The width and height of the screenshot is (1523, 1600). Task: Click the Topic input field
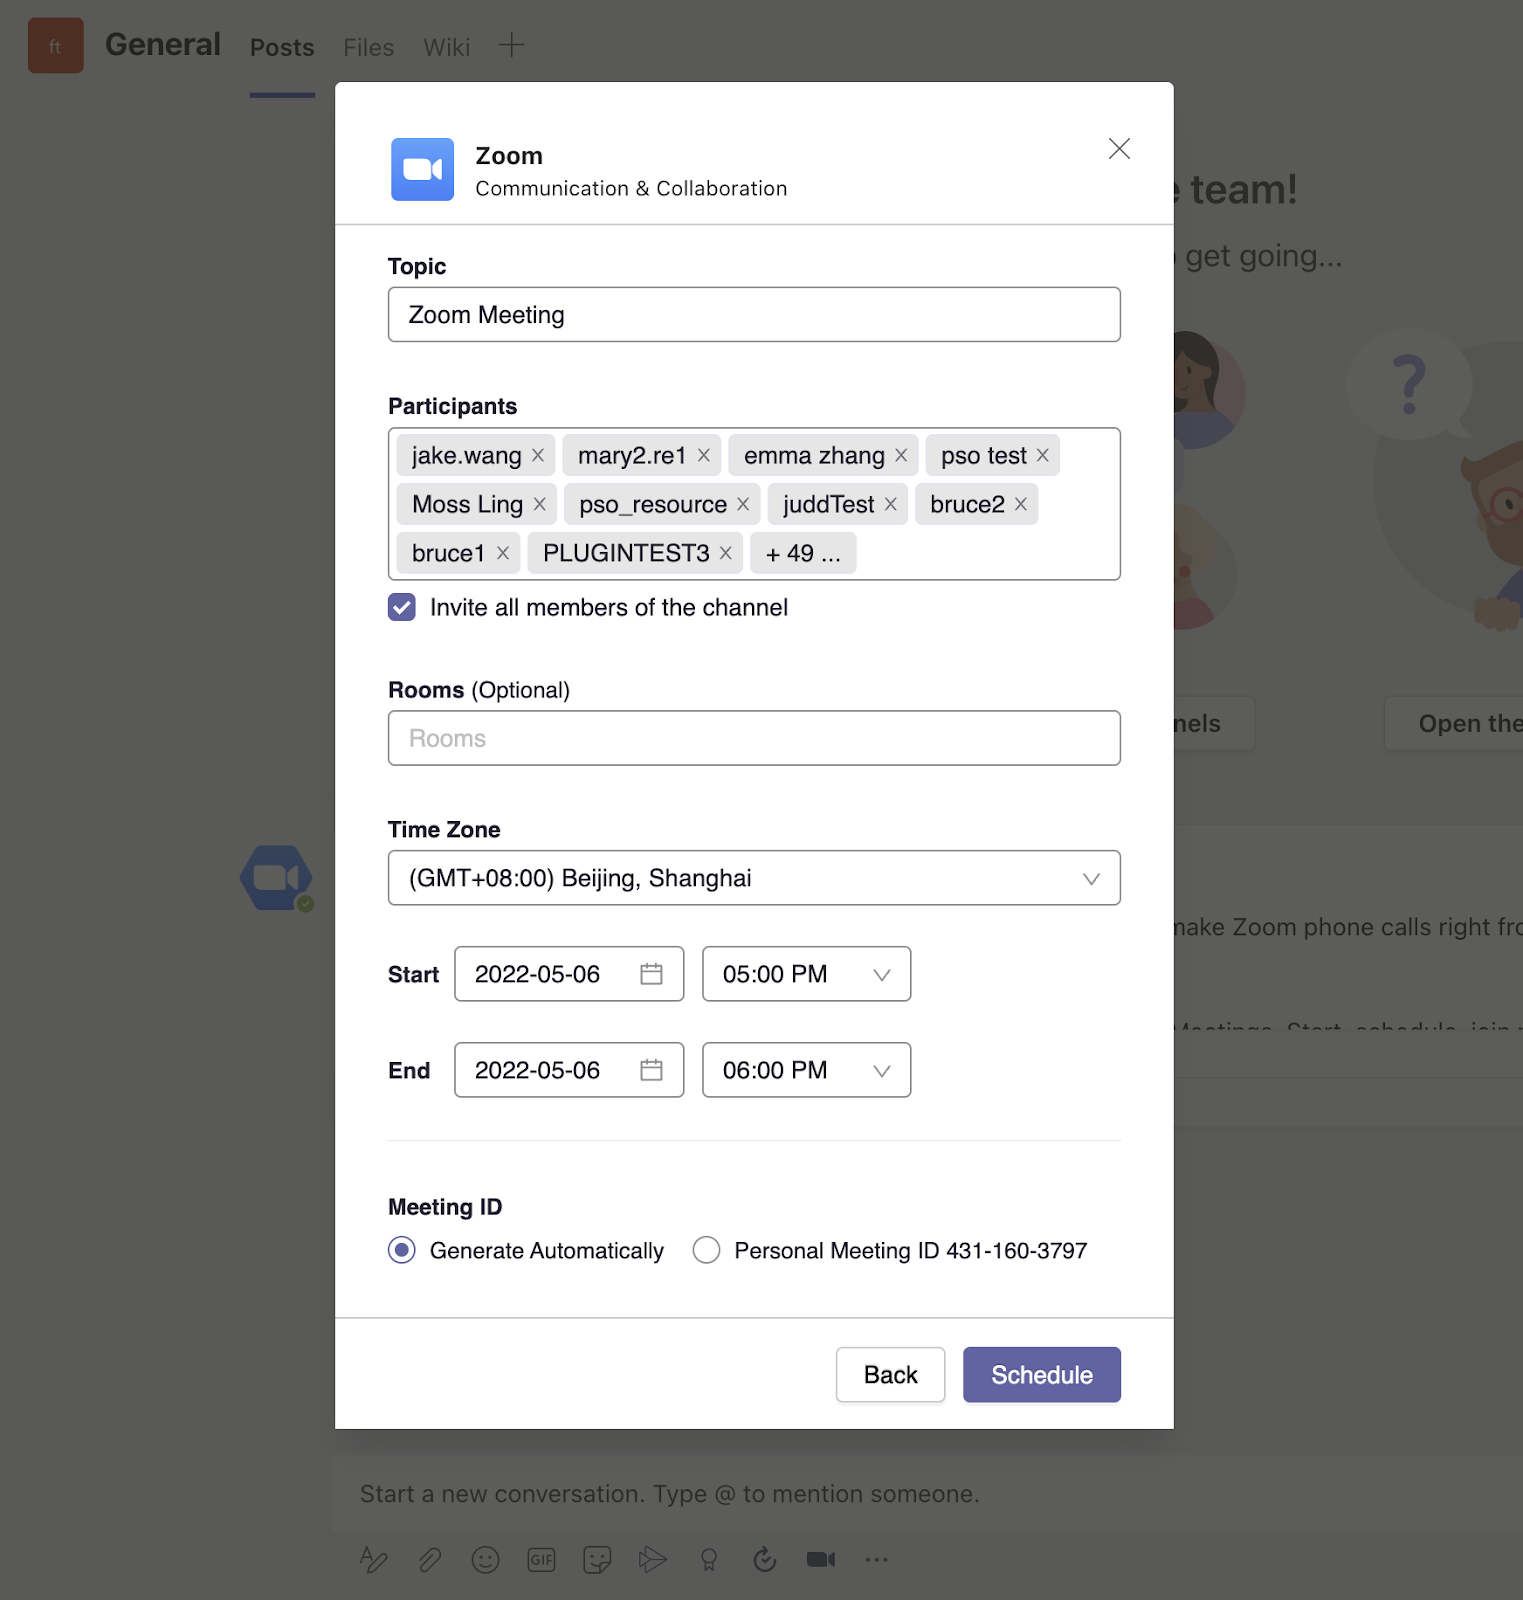pos(754,315)
